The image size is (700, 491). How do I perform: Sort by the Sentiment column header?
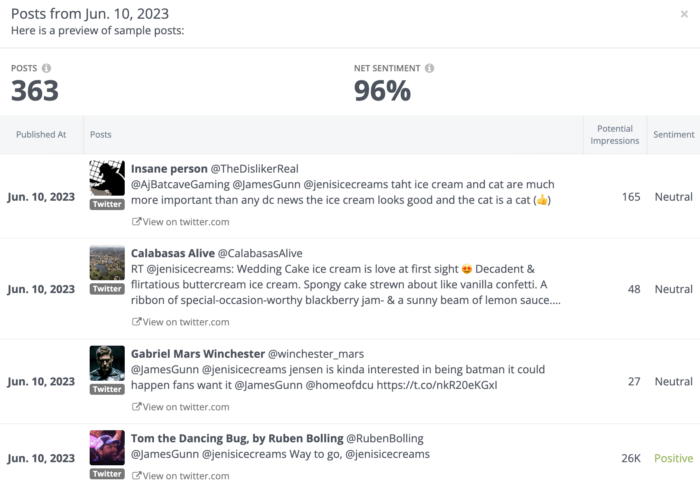pos(674,134)
